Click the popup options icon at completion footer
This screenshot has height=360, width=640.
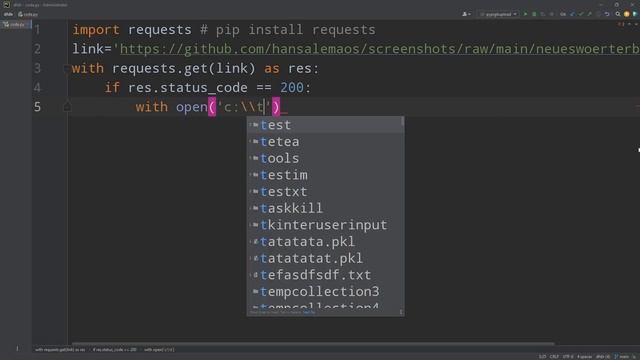pos(401,312)
